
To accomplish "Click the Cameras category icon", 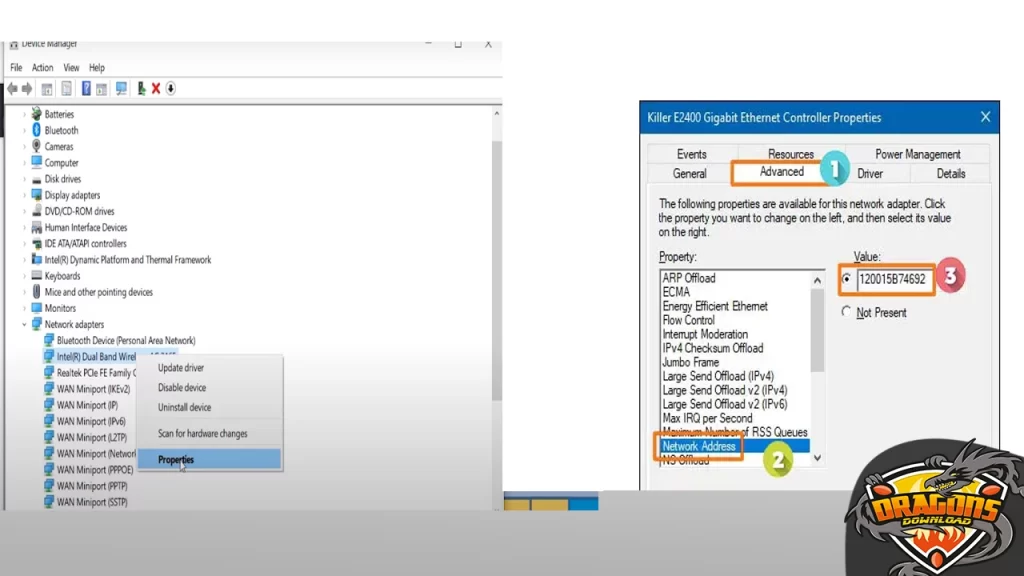I will point(37,146).
